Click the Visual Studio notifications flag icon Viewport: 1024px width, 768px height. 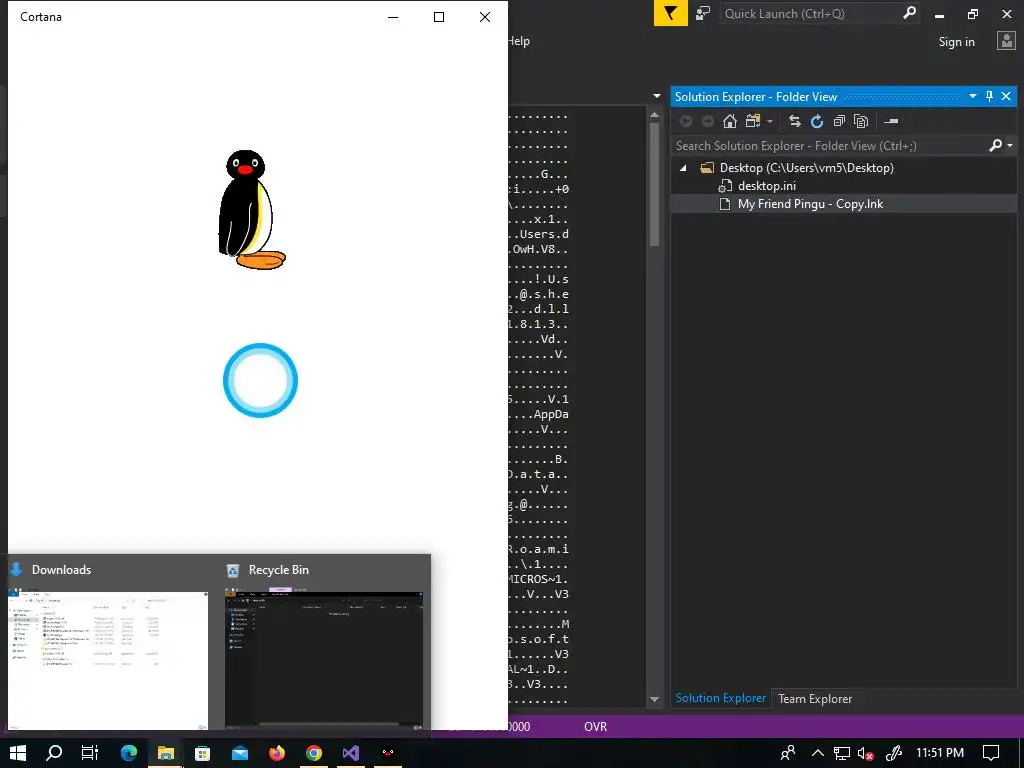(670, 13)
